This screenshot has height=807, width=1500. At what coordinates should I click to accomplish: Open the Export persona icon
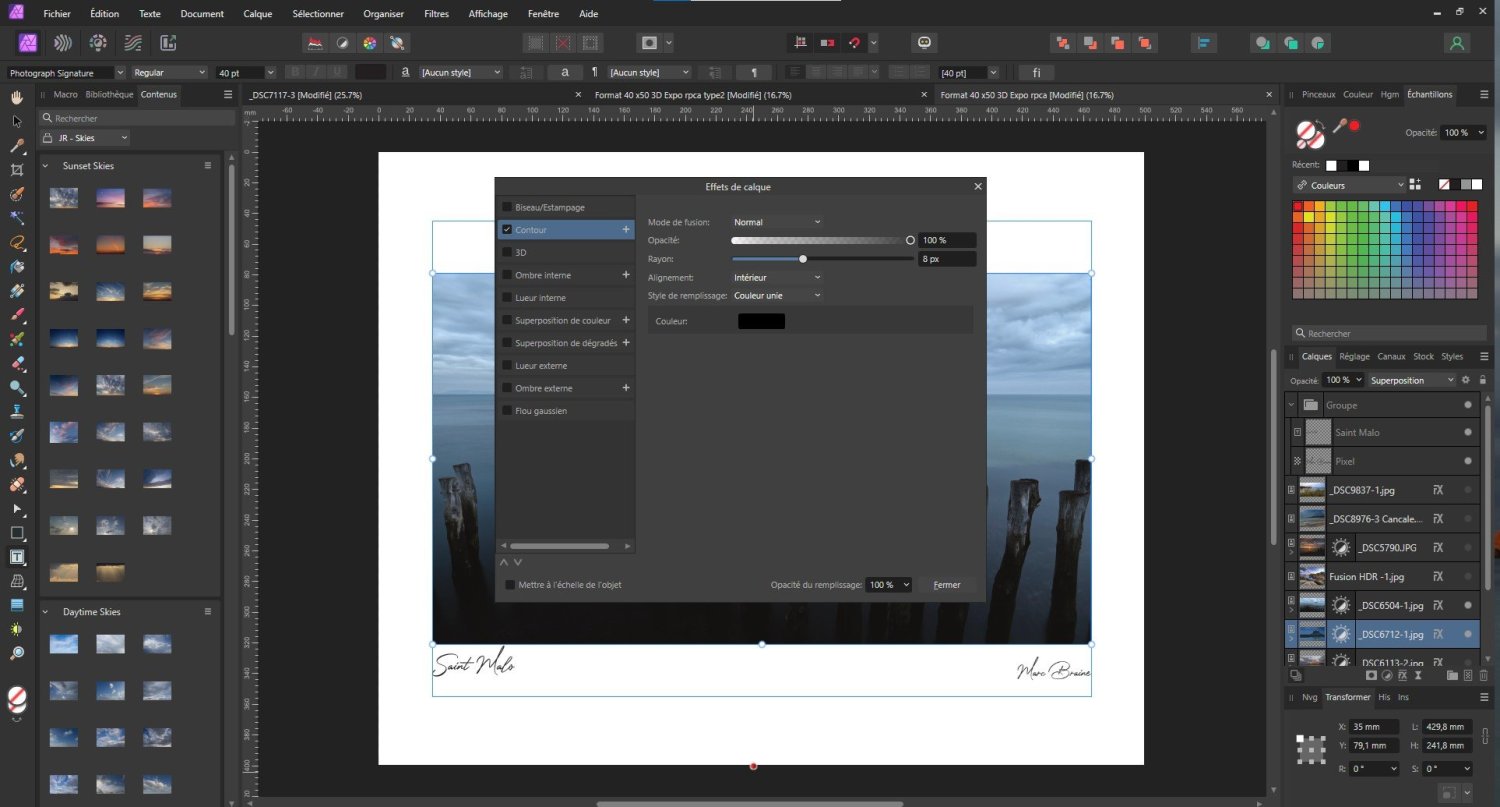pyautogui.click(x=168, y=43)
